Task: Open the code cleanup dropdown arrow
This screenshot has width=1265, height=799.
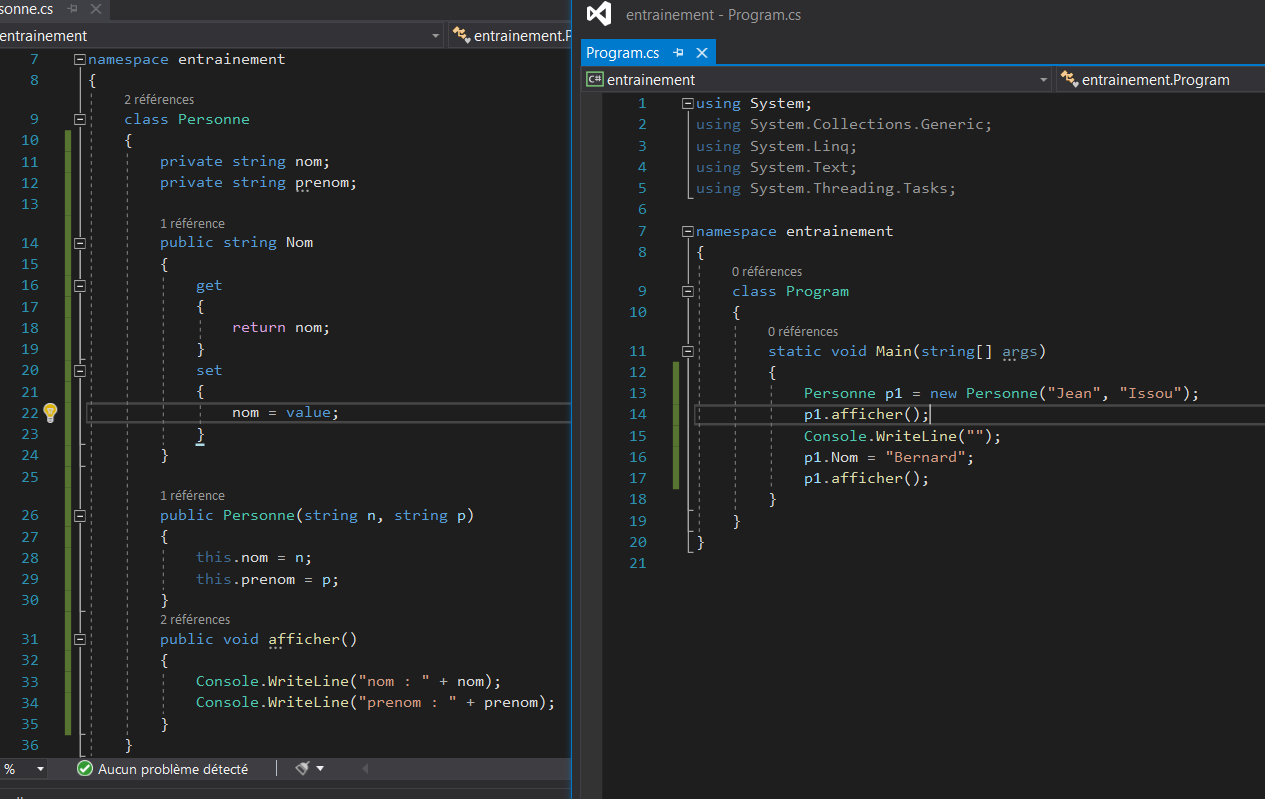Action: [320, 769]
